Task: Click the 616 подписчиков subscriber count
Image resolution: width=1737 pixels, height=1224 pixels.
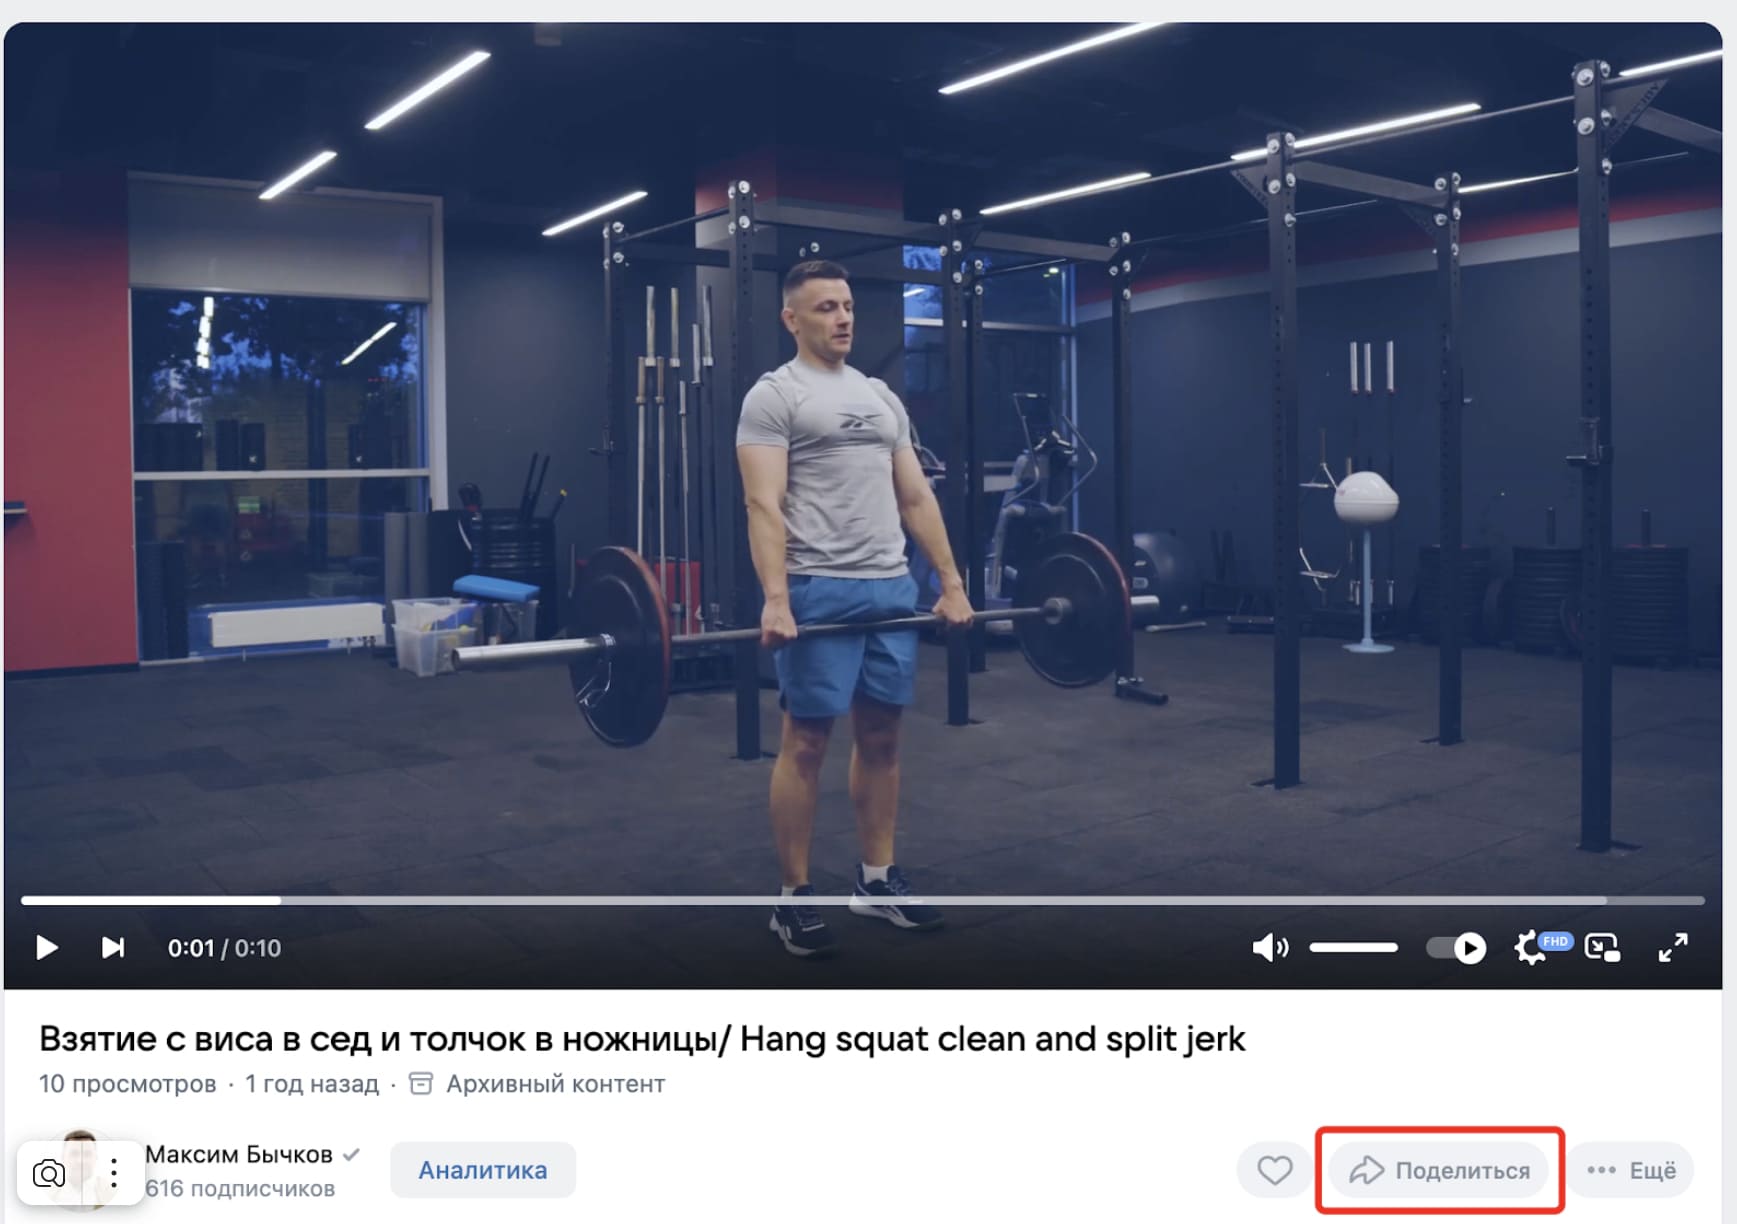Action: [x=240, y=1189]
